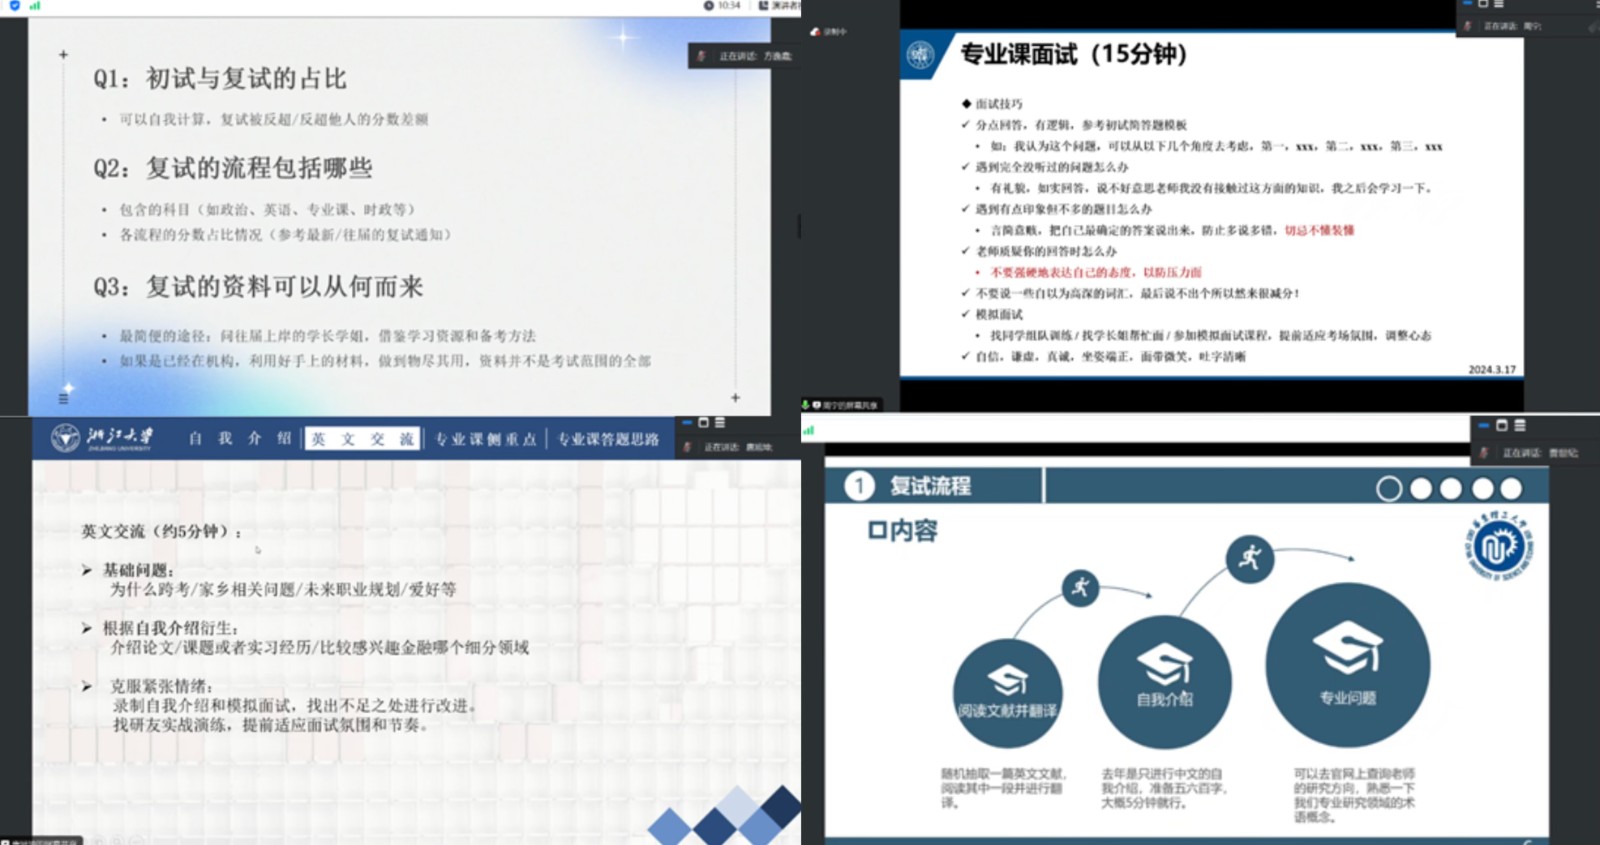Select the 阅读文献并翻译 graduation cap circle
This screenshot has width=1600, height=845.
pyautogui.click(x=1007, y=694)
